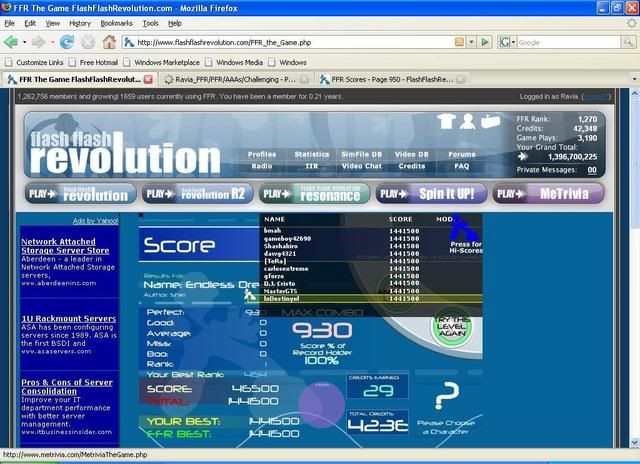Image resolution: width=640 pixels, height=464 pixels.
Task: Click the browser Back arrow button
Action: coord(12,42)
